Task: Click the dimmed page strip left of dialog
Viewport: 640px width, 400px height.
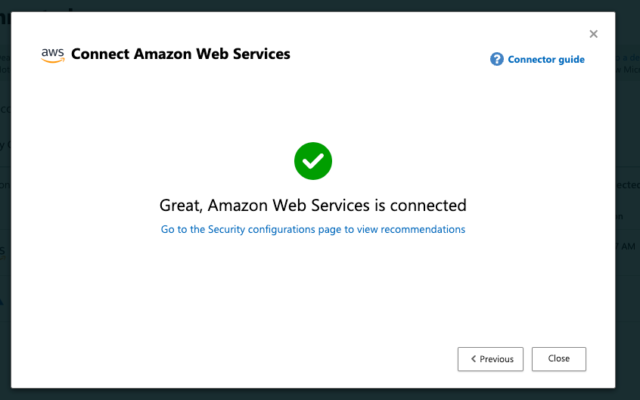Action: (x=5, y=204)
